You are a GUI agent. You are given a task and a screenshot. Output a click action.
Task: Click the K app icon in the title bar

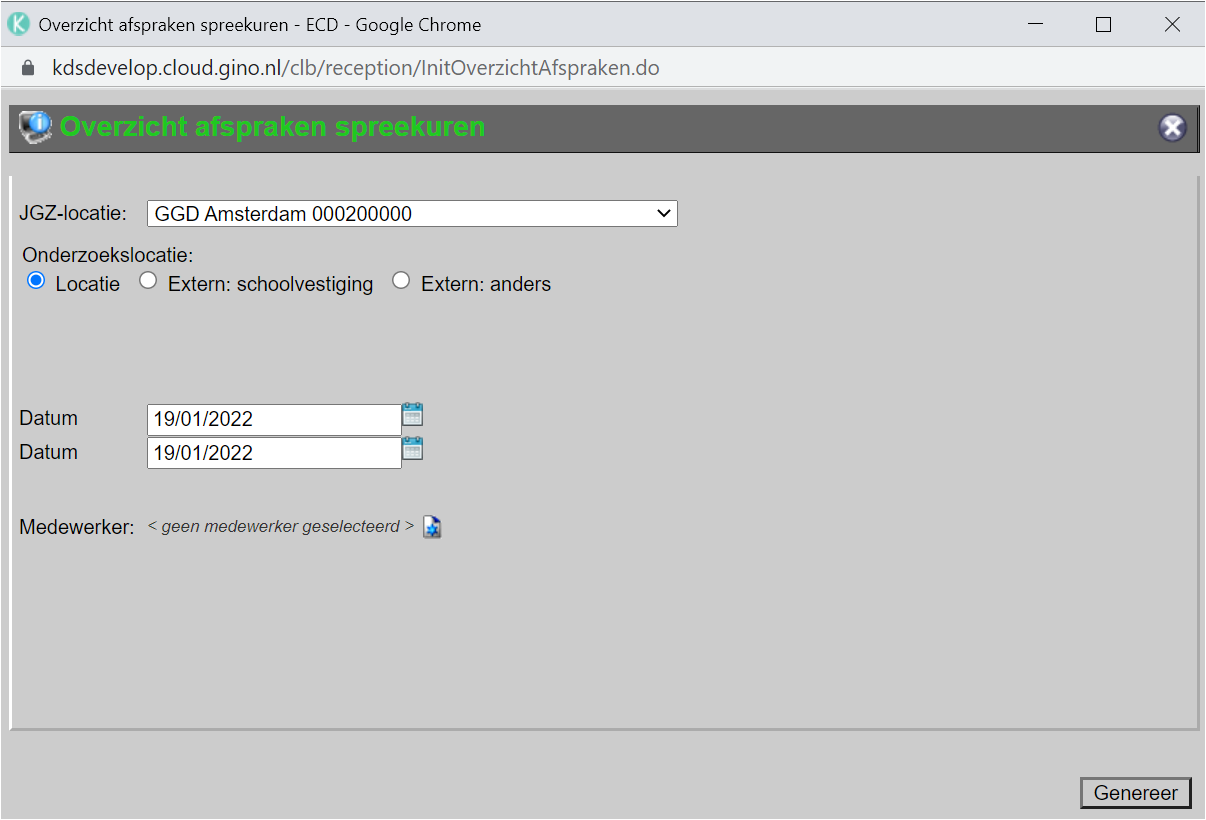[18, 25]
